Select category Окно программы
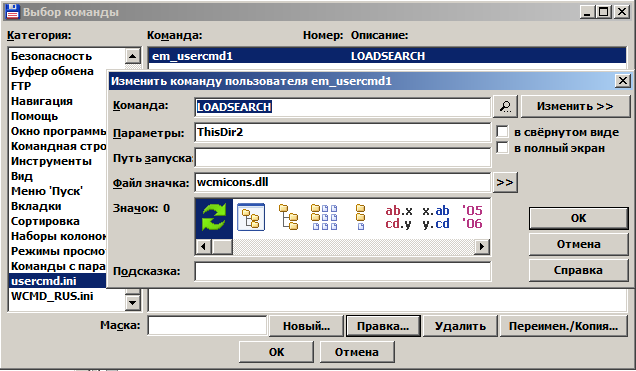 (x=58, y=131)
